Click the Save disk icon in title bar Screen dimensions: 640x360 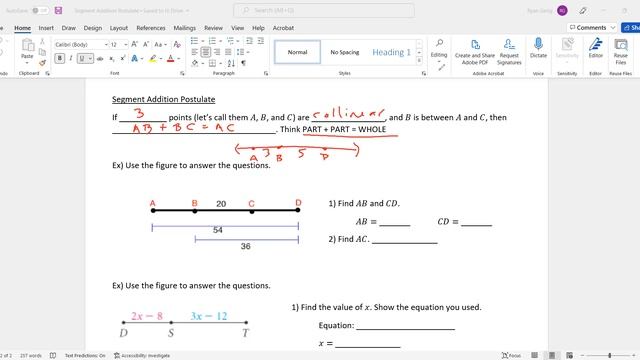[x=58, y=10]
